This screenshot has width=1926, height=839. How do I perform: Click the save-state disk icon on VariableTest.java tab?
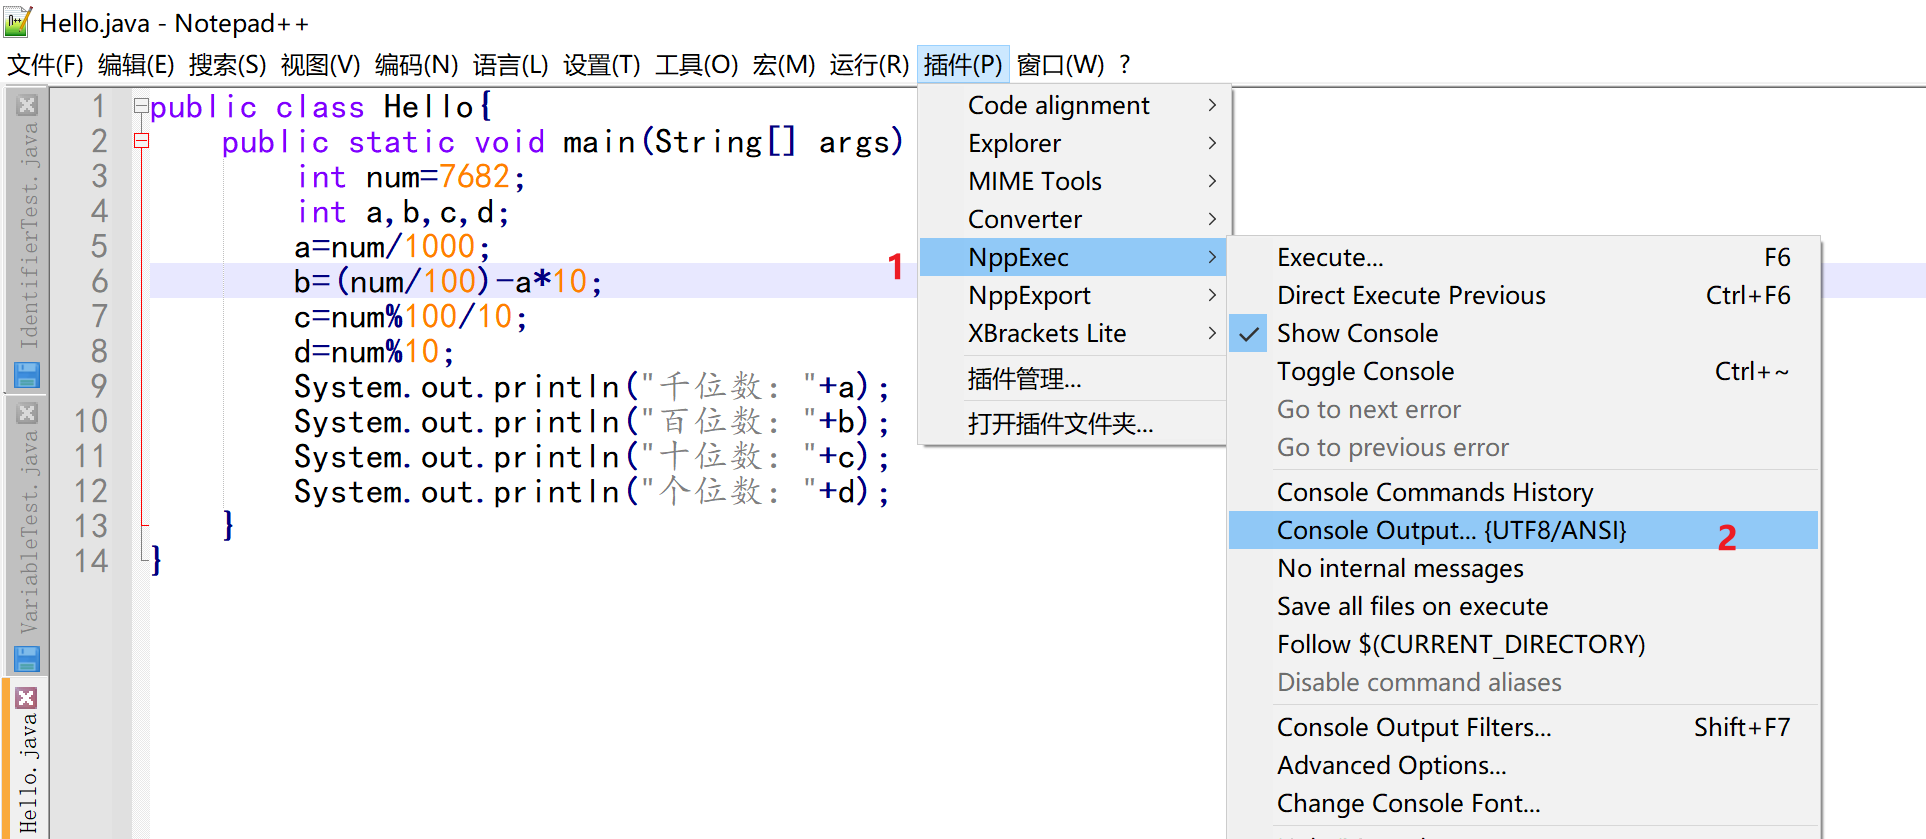(27, 659)
